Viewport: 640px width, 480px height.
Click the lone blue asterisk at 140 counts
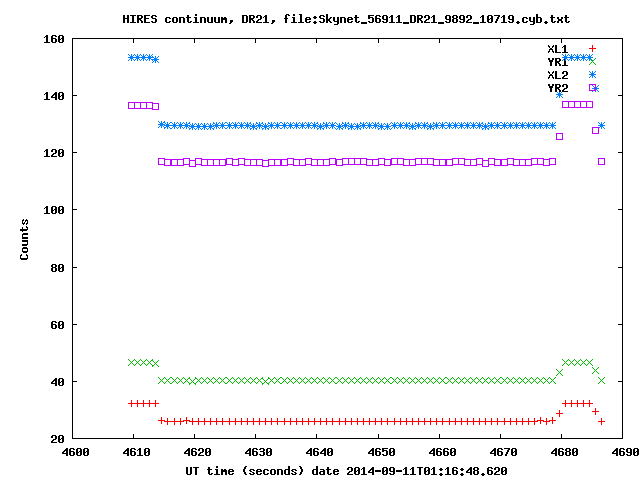pyautogui.click(x=560, y=95)
